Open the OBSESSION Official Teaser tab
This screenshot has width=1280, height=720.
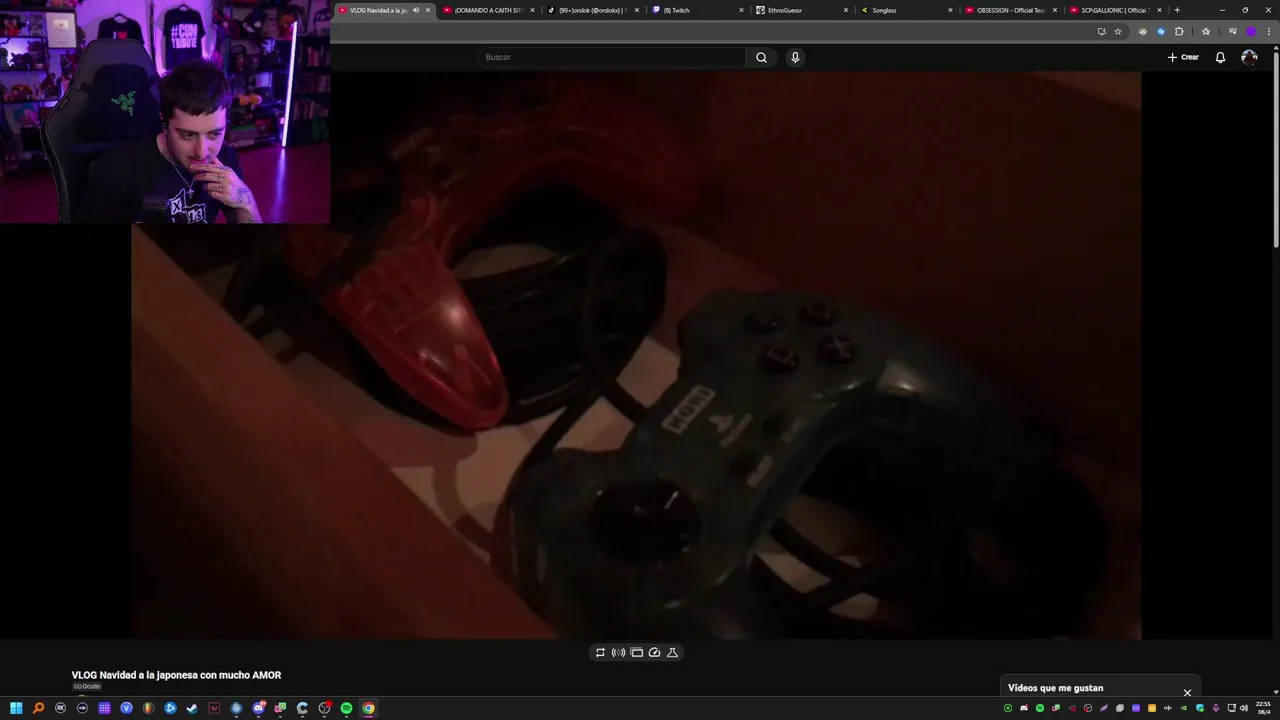1010,10
